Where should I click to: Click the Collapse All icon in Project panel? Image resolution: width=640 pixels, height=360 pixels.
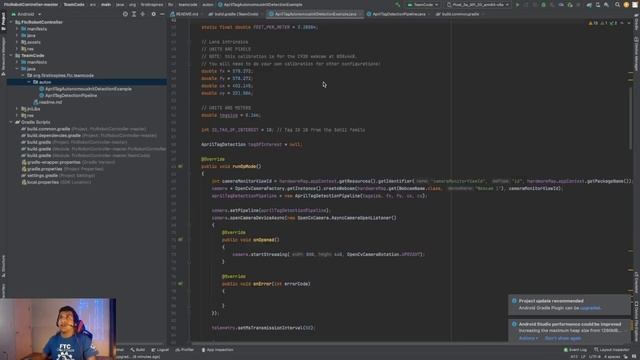142,14
